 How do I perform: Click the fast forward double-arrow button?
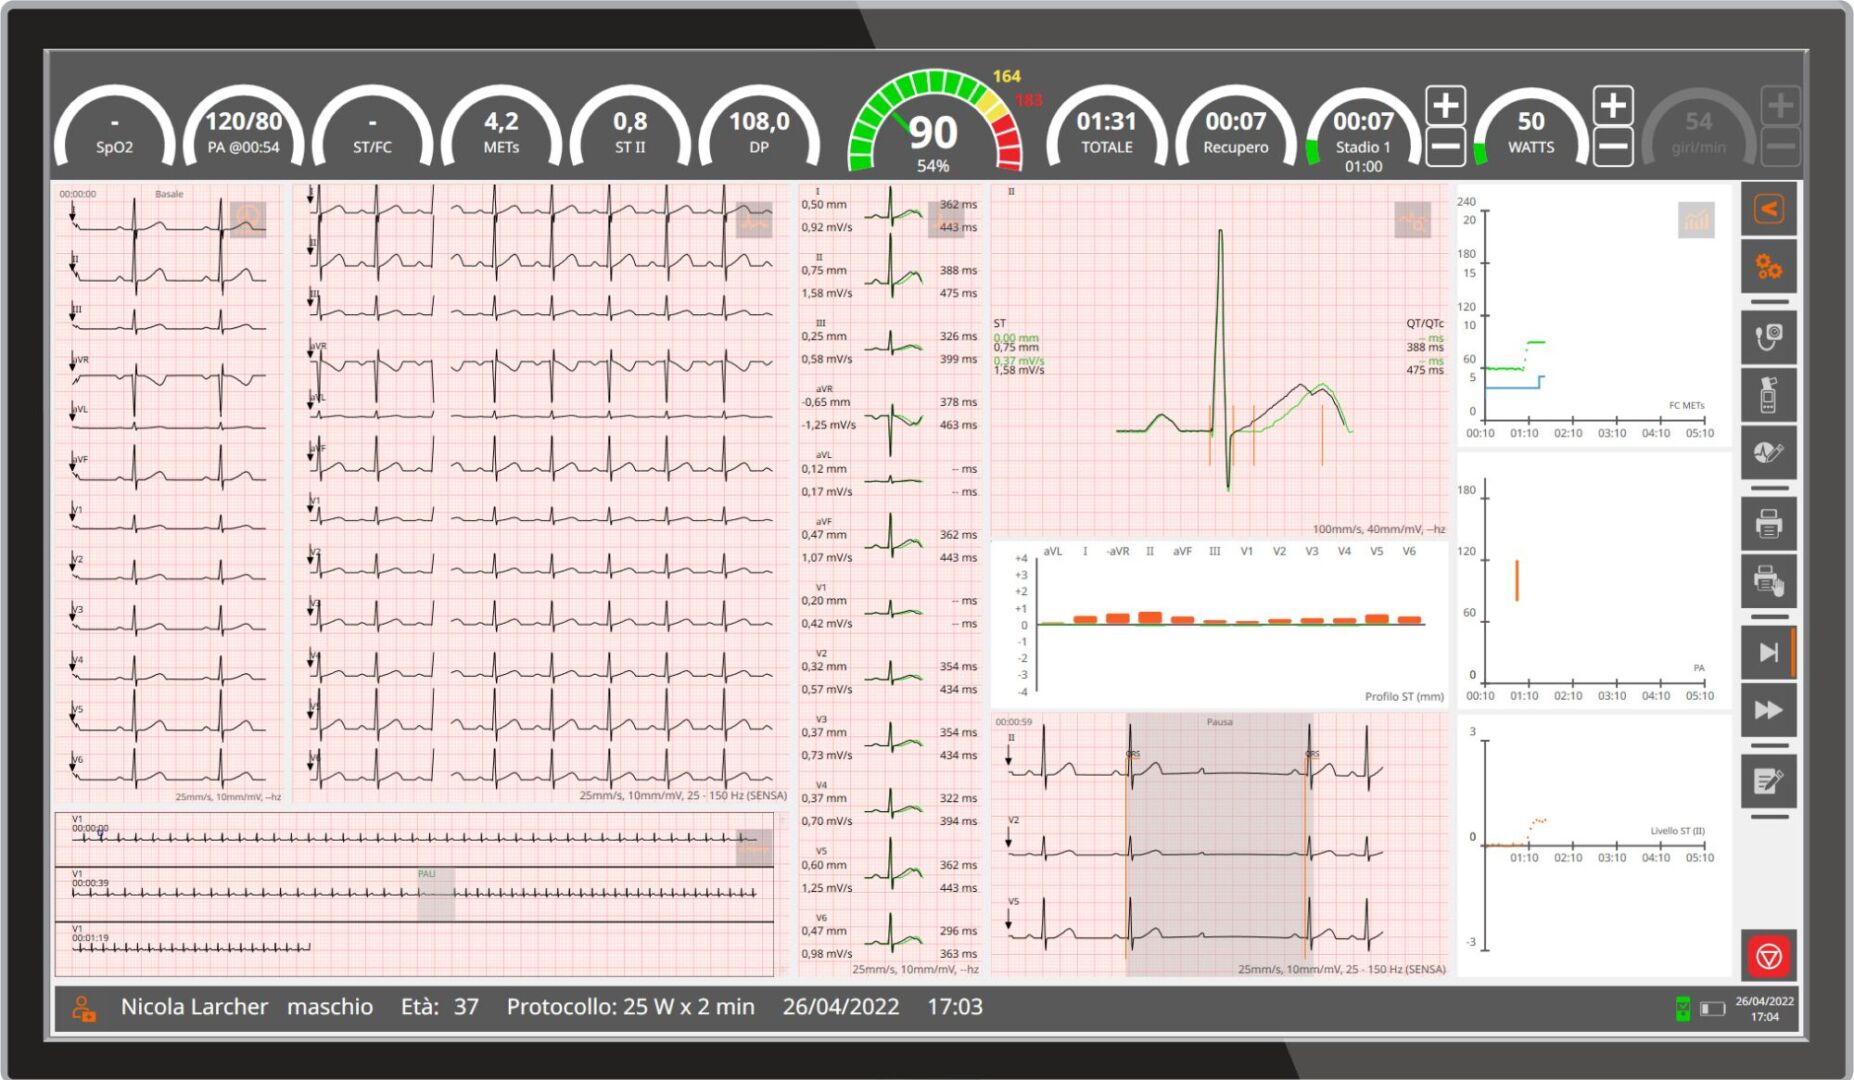[1768, 710]
